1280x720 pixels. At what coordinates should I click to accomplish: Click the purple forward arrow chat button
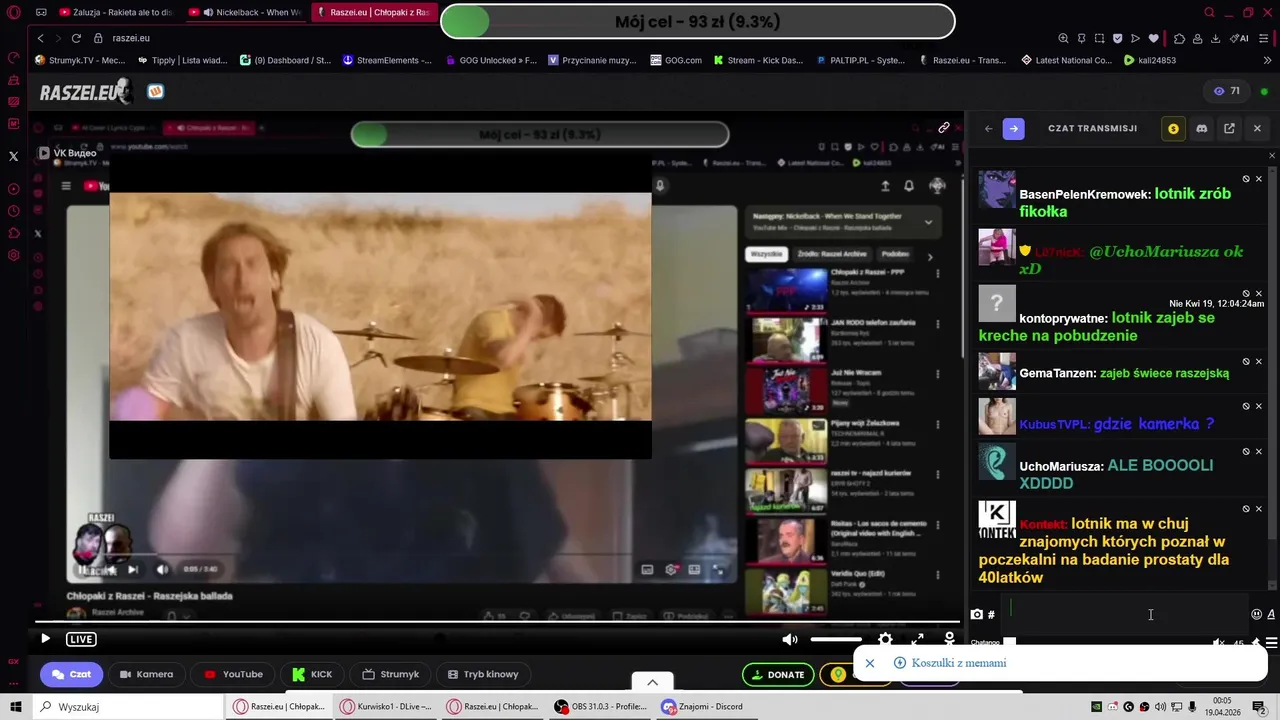tap(1014, 128)
